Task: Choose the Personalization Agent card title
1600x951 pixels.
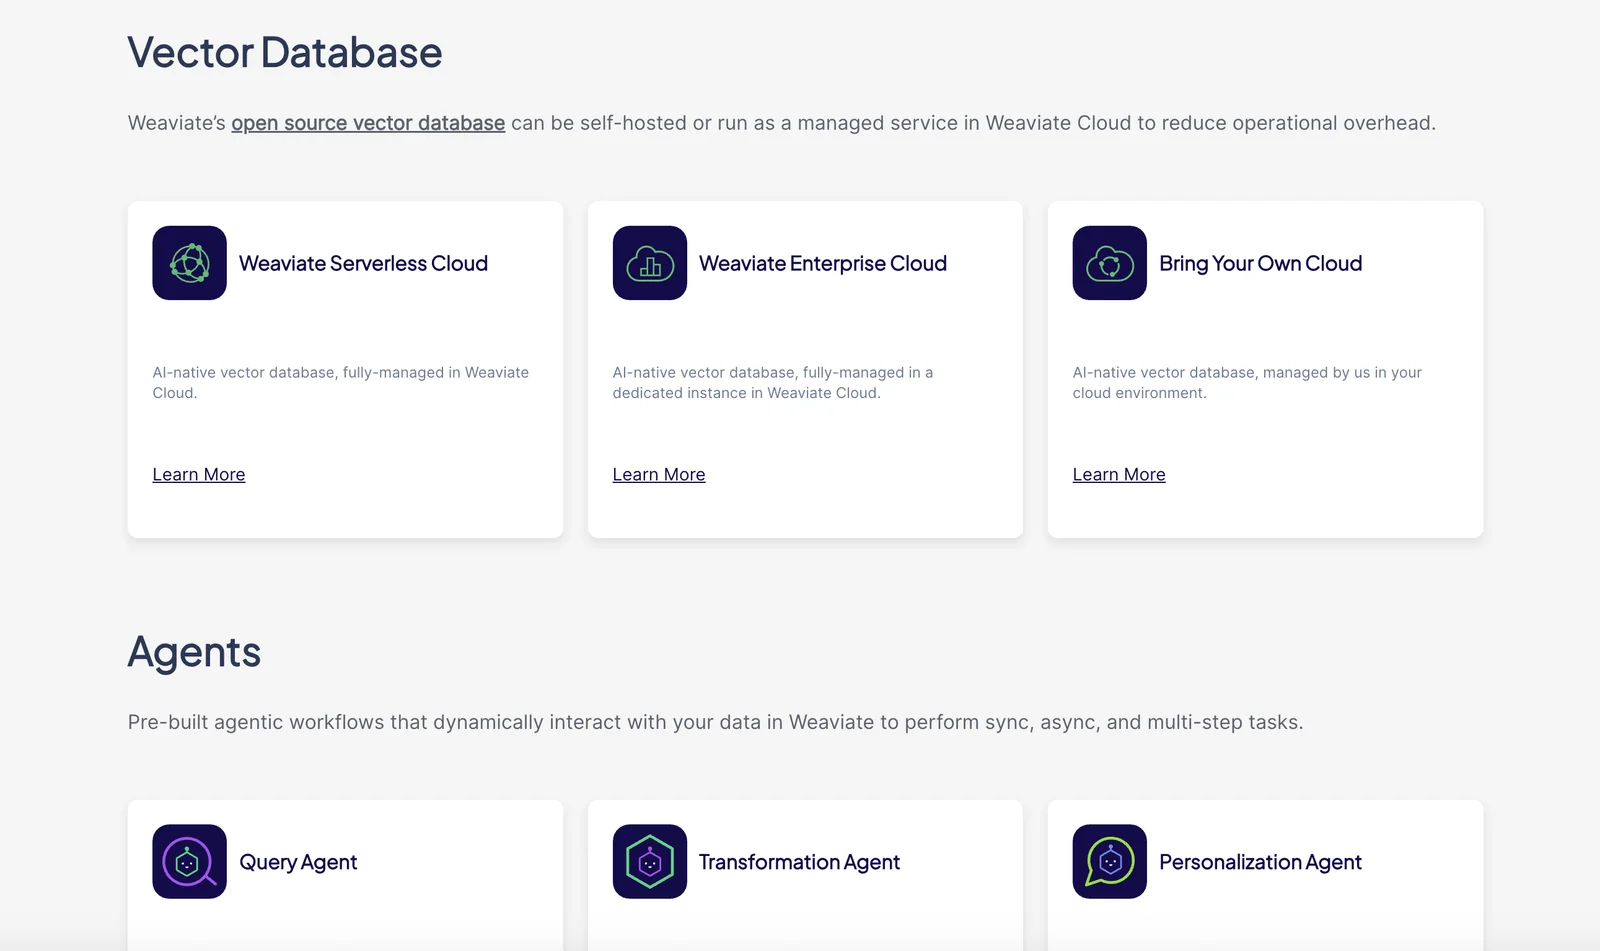Action: coord(1260,862)
